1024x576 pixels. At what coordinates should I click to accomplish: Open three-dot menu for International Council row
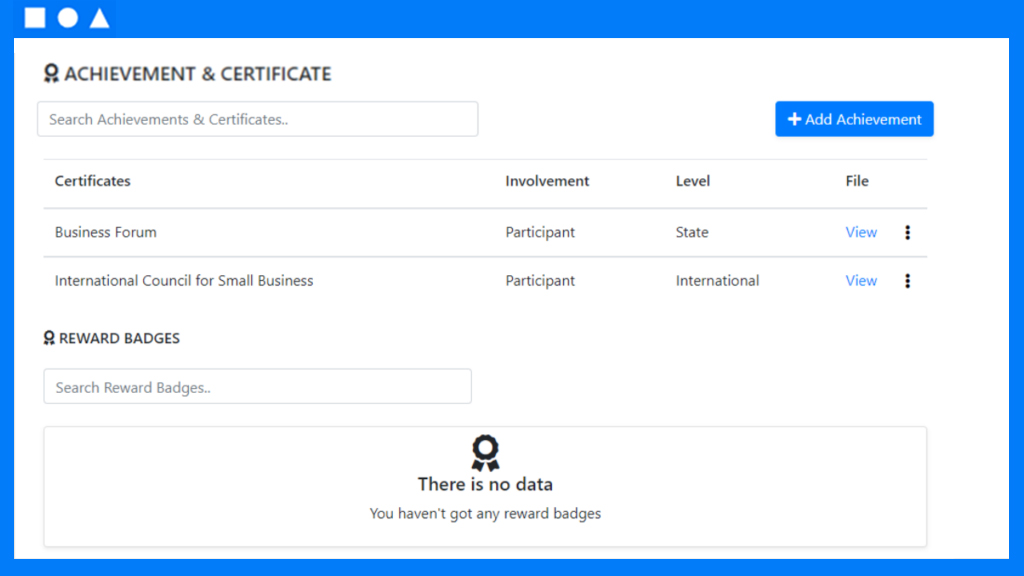[907, 281]
